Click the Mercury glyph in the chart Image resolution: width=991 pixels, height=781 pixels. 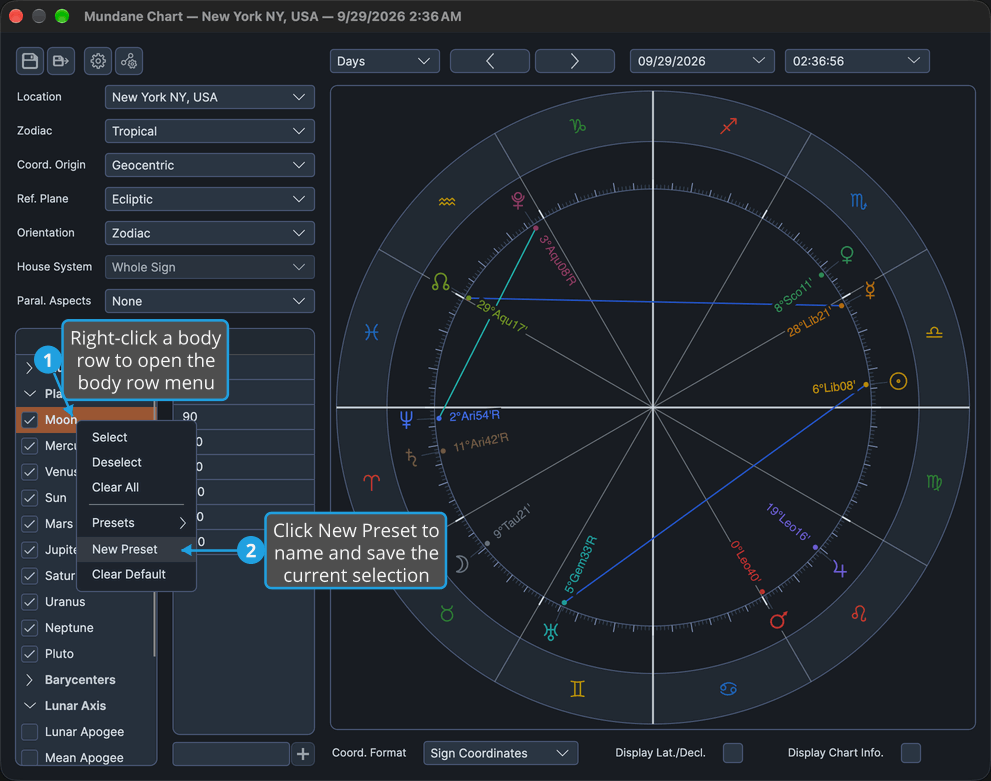click(x=870, y=290)
